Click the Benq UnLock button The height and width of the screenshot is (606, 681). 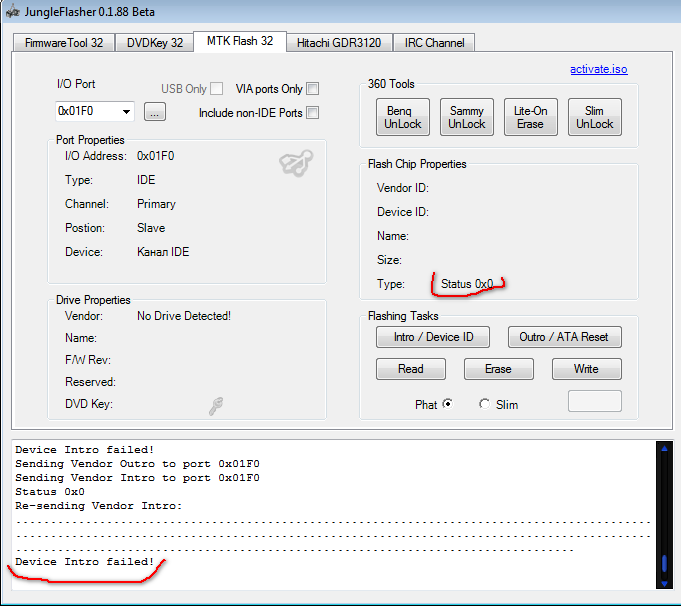point(403,117)
